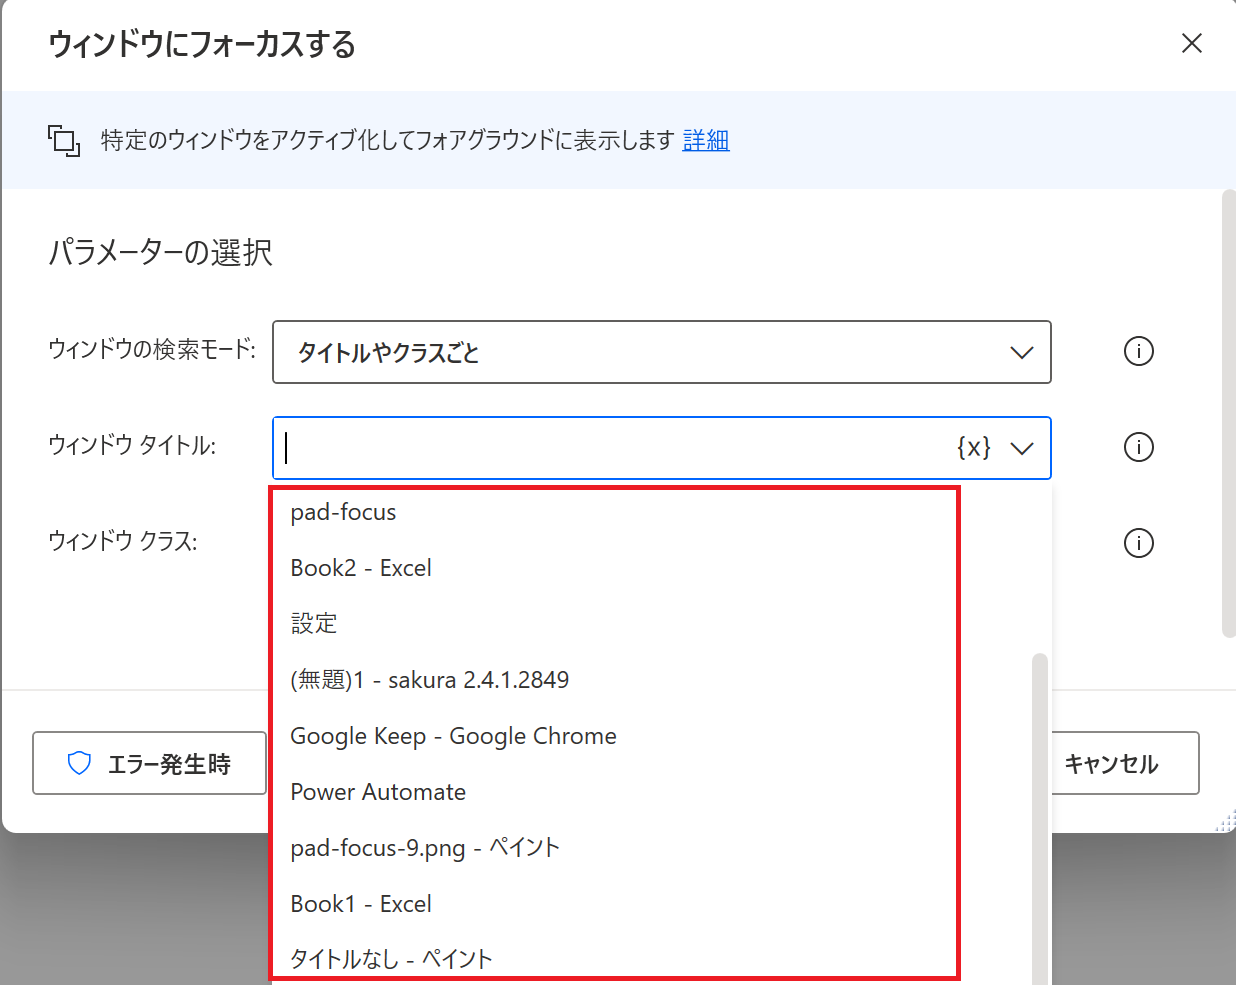This screenshot has width=1236, height=985.
Task: Select pad-focus from the window list
Action: click(343, 511)
